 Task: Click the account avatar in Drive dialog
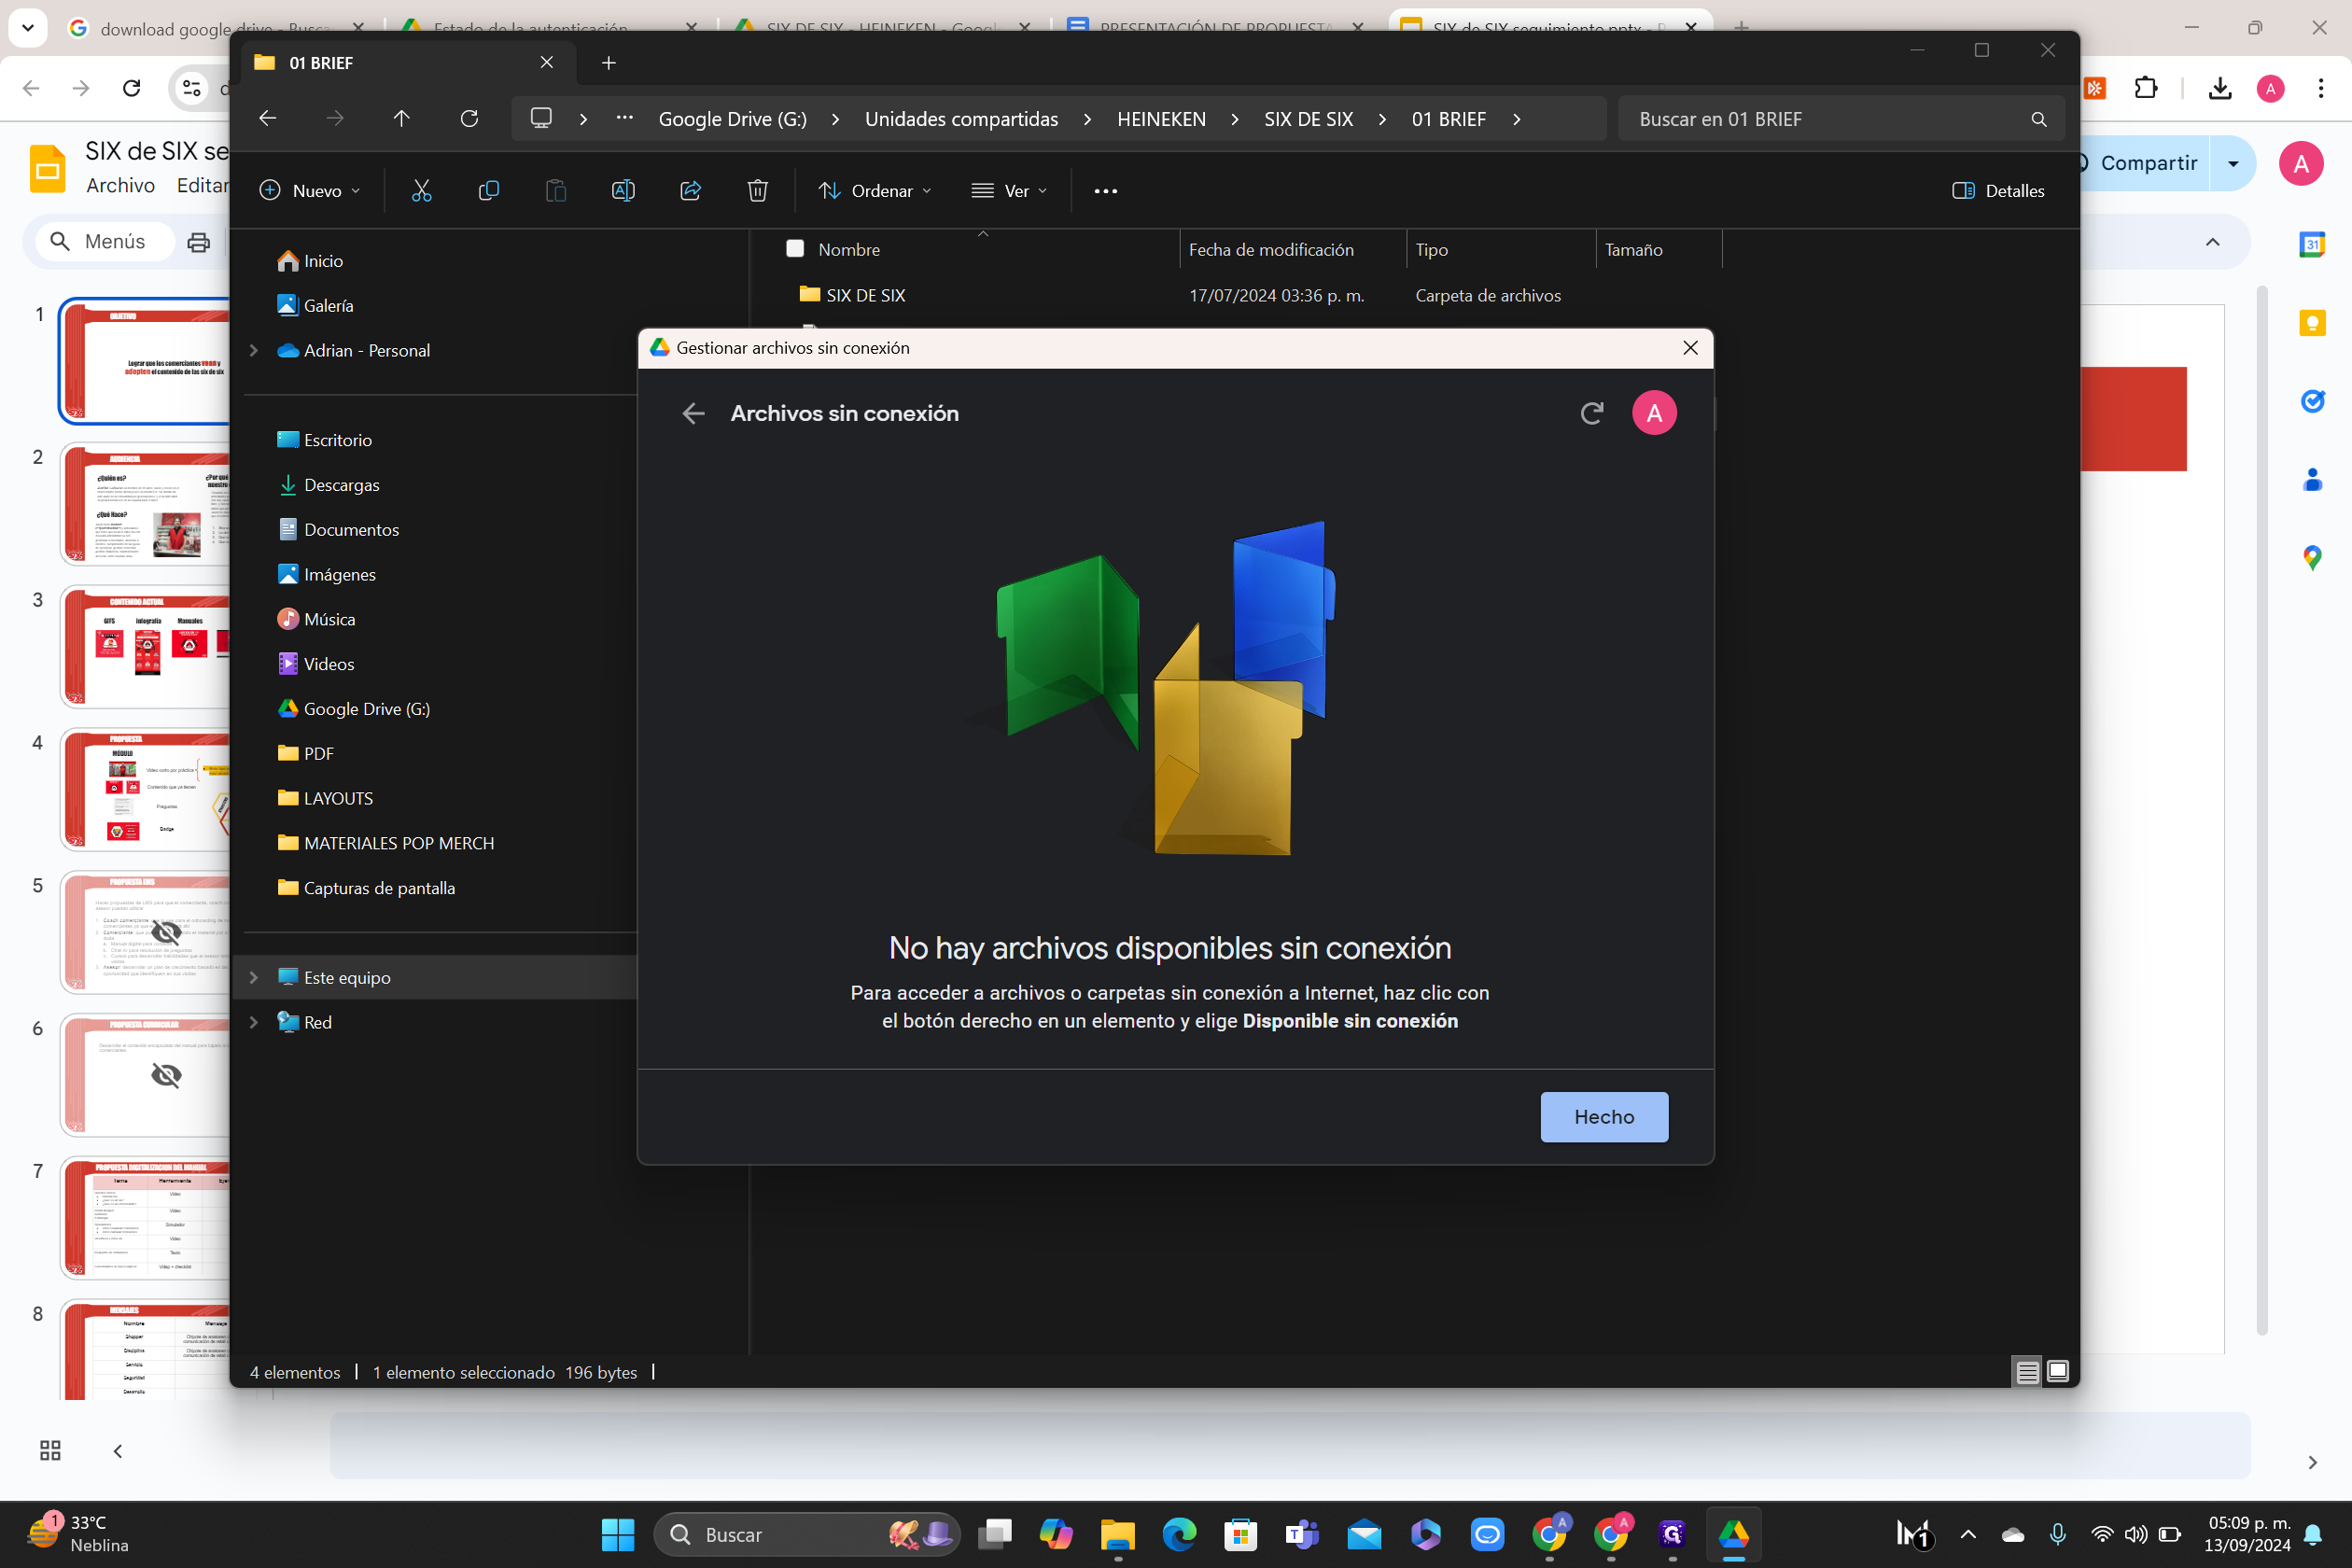pos(1654,413)
